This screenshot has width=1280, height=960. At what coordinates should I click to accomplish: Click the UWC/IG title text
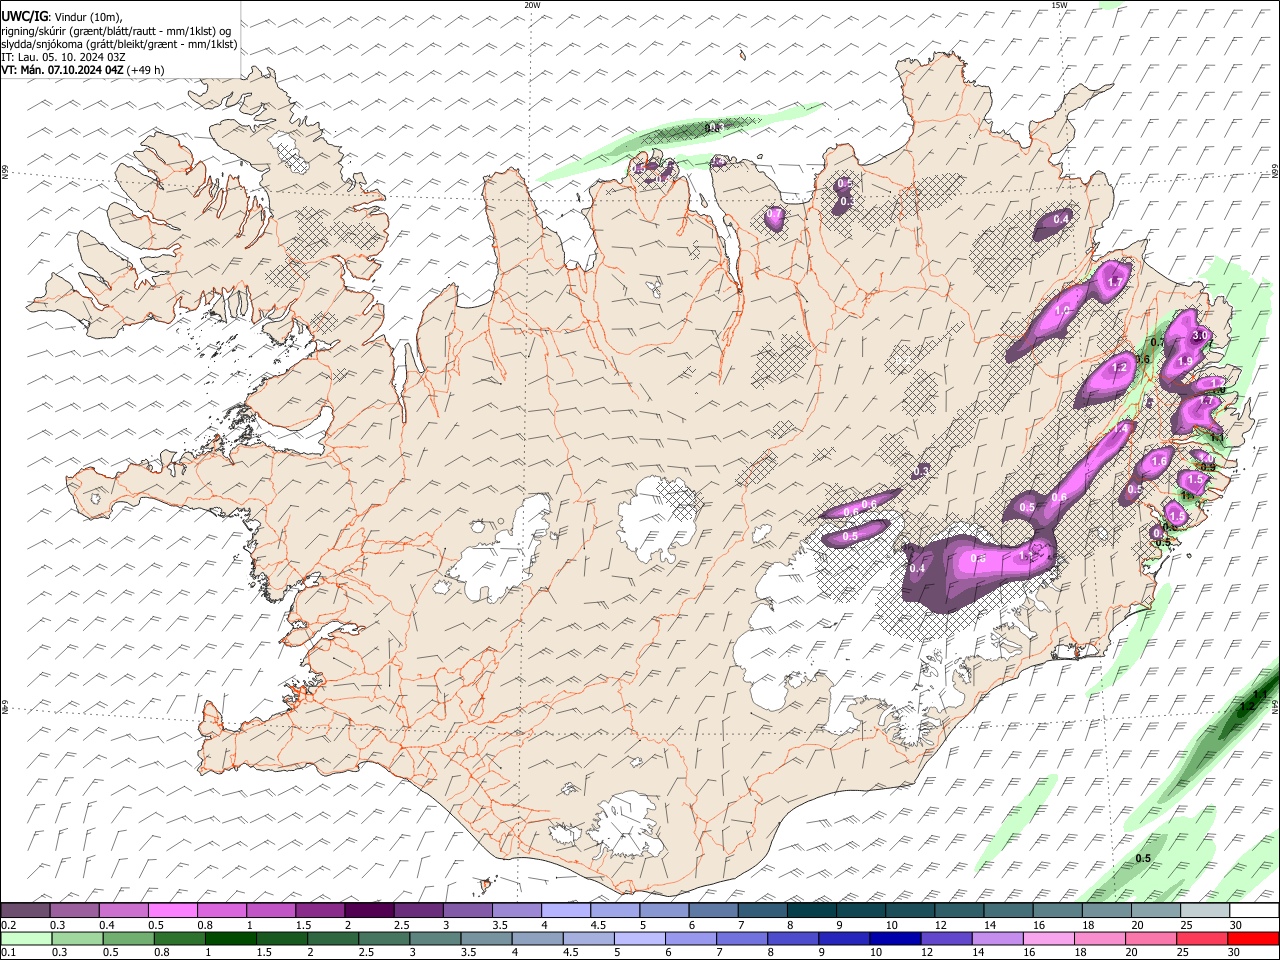pos(24,16)
